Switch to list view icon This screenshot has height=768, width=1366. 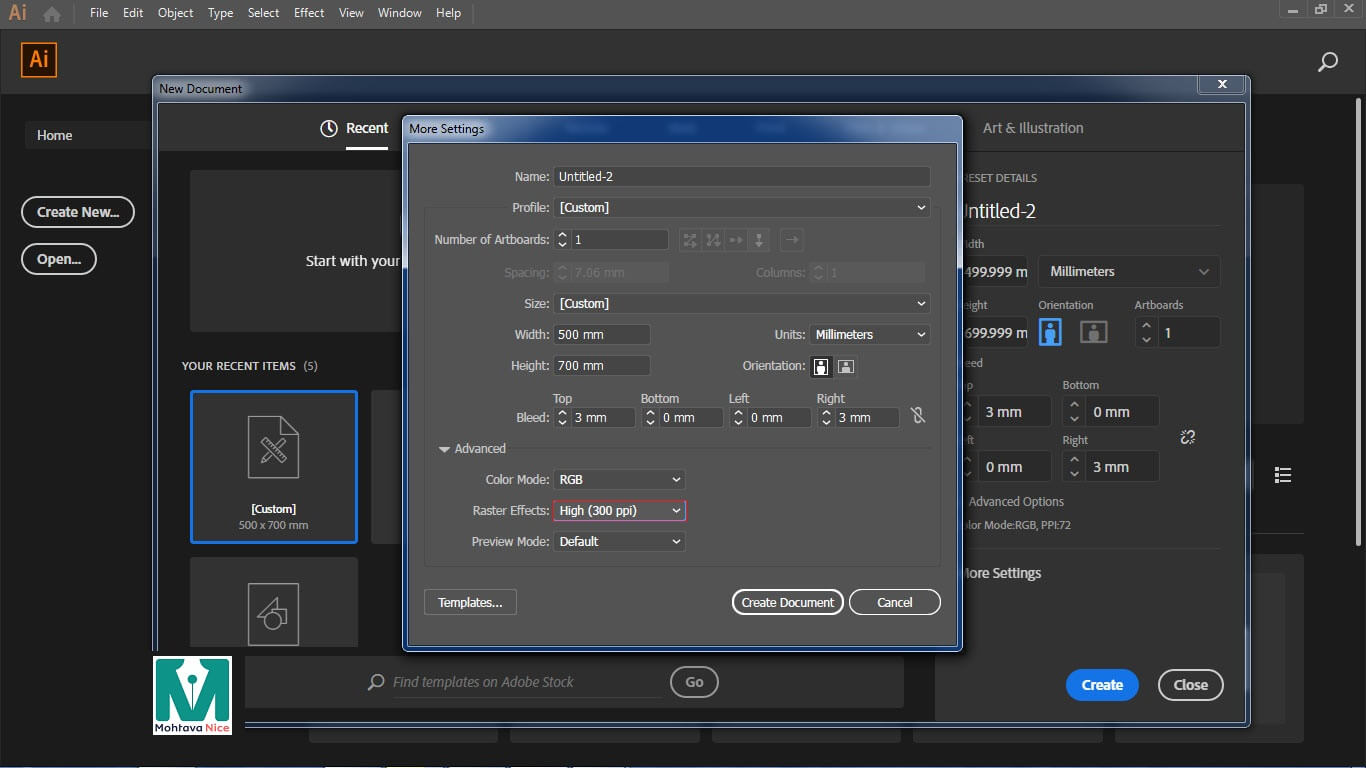click(1283, 475)
